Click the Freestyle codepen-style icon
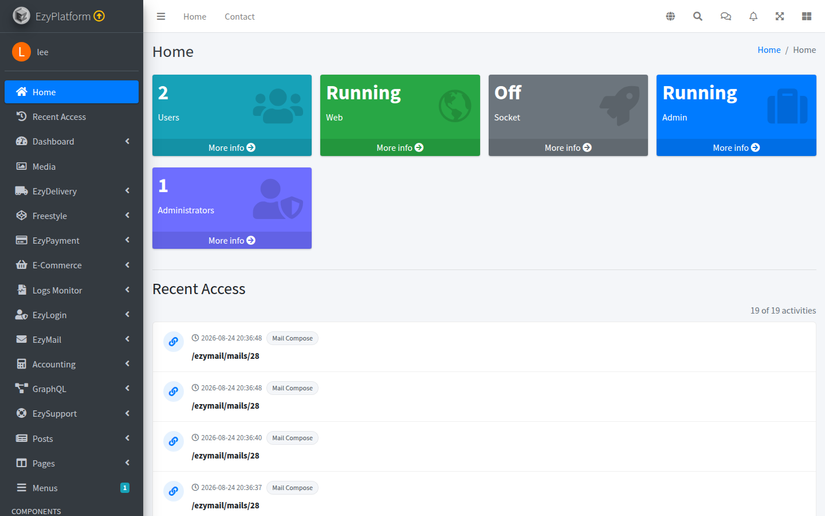The height and width of the screenshot is (516, 825). (x=21, y=215)
